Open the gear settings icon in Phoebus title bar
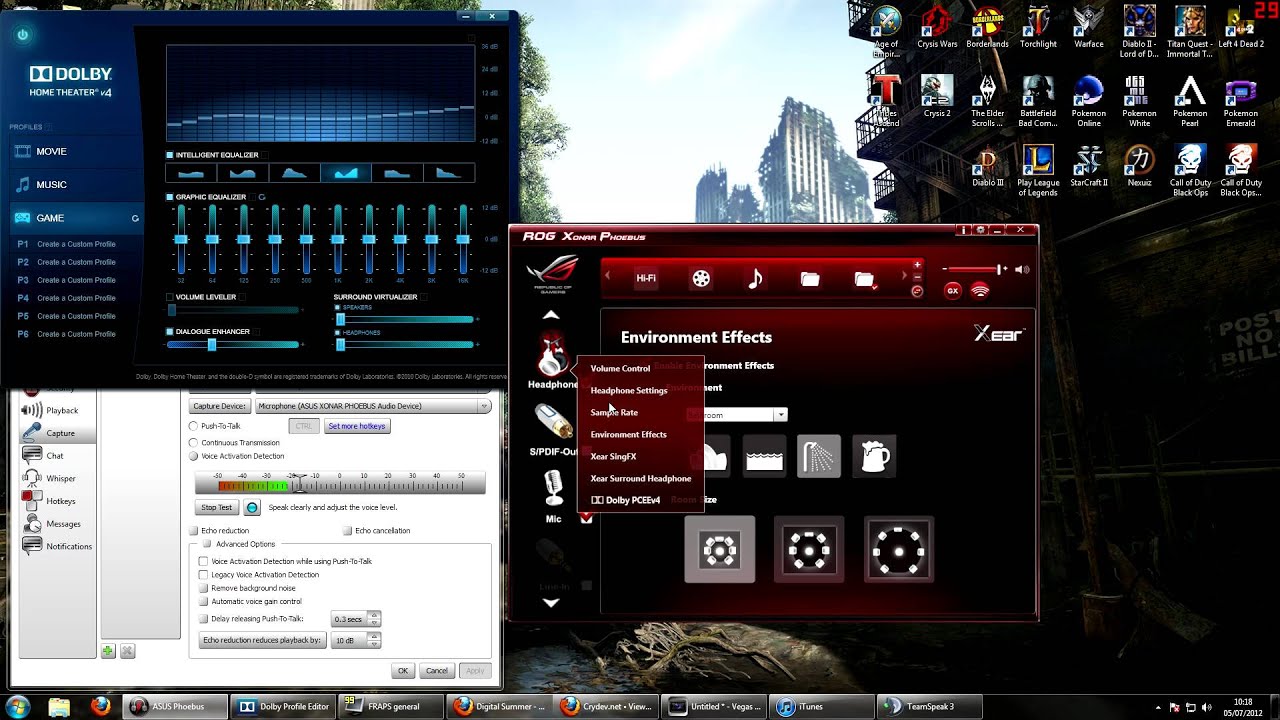This screenshot has width=1280, height=720. (x=981, y=230)
